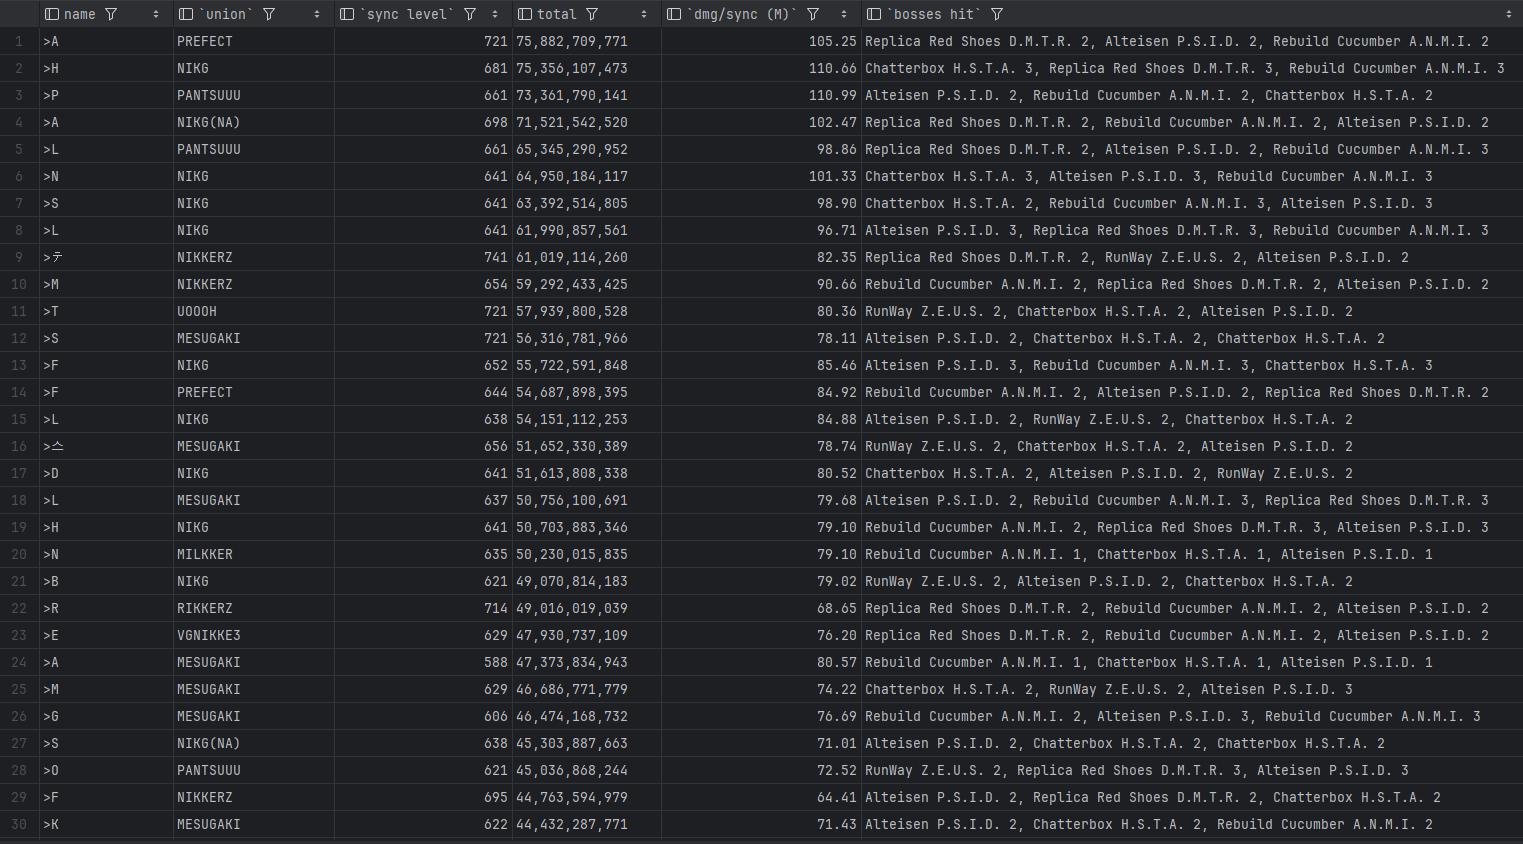Click the sort arrows on the name column
1523x844 pixels.
coord(156,14)
